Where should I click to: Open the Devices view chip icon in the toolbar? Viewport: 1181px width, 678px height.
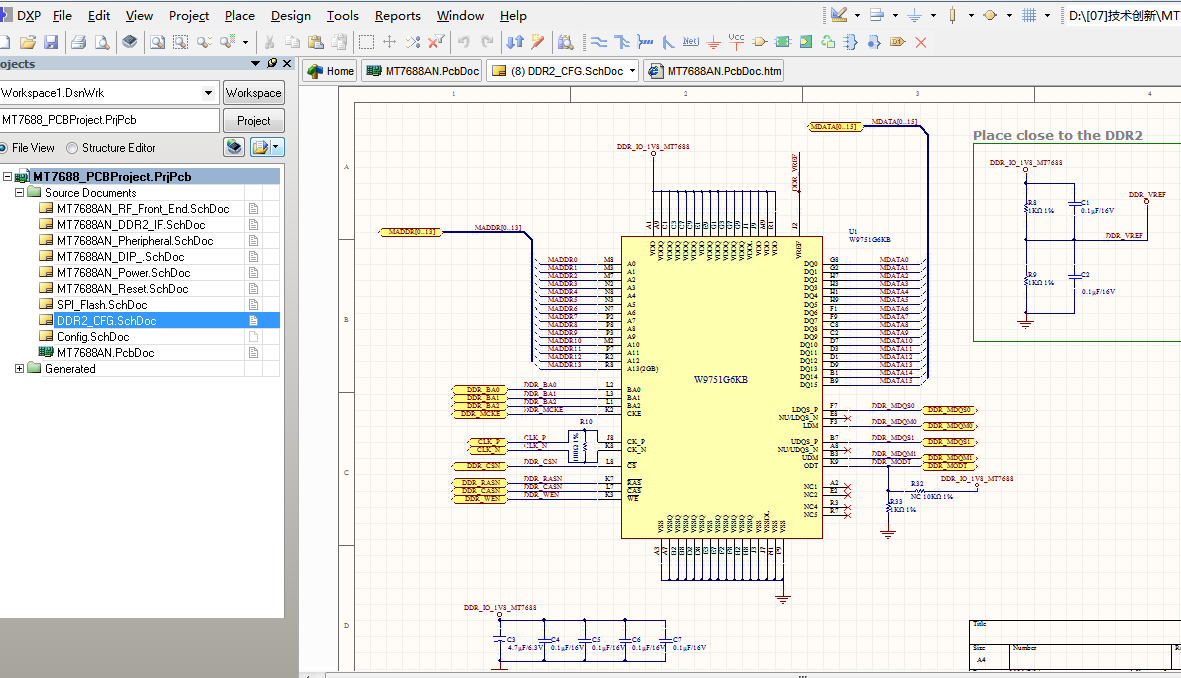[x=130, y=42]
